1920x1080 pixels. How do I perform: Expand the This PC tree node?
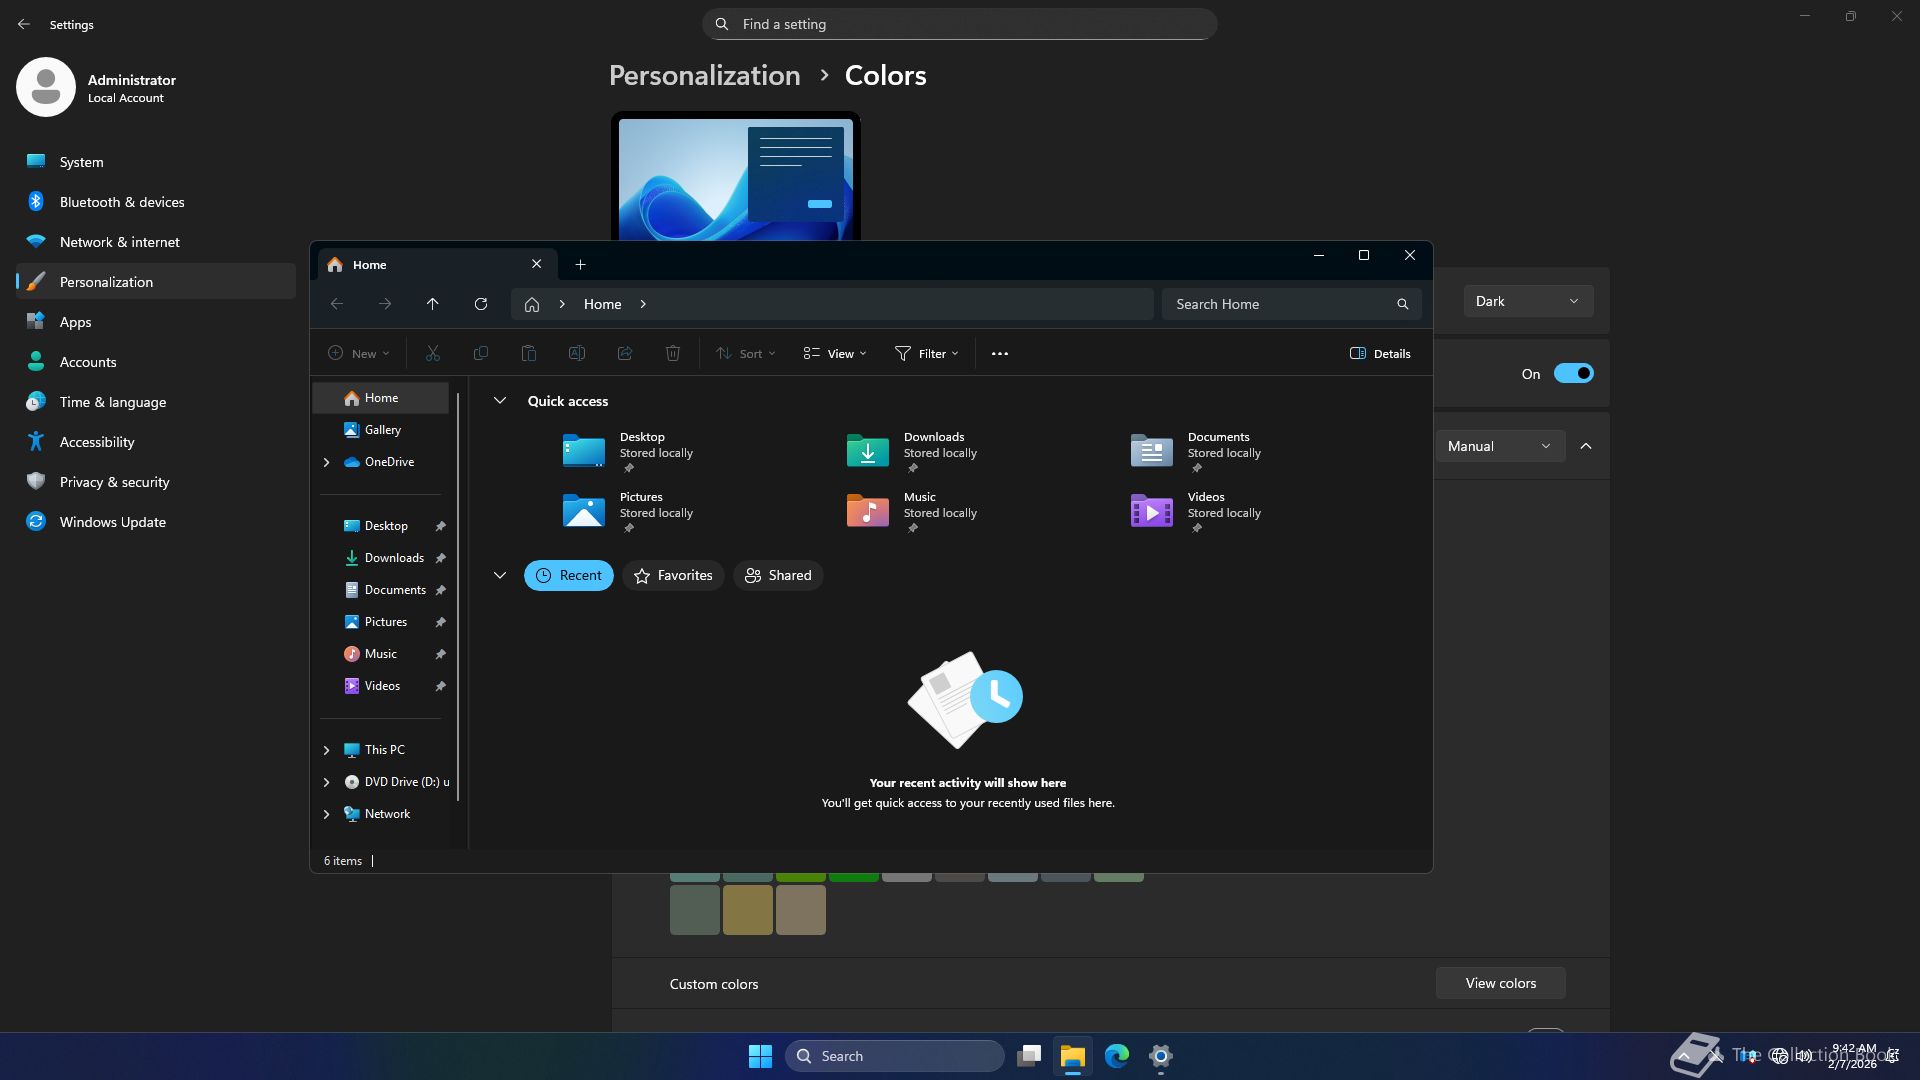(x=326, y=750)
